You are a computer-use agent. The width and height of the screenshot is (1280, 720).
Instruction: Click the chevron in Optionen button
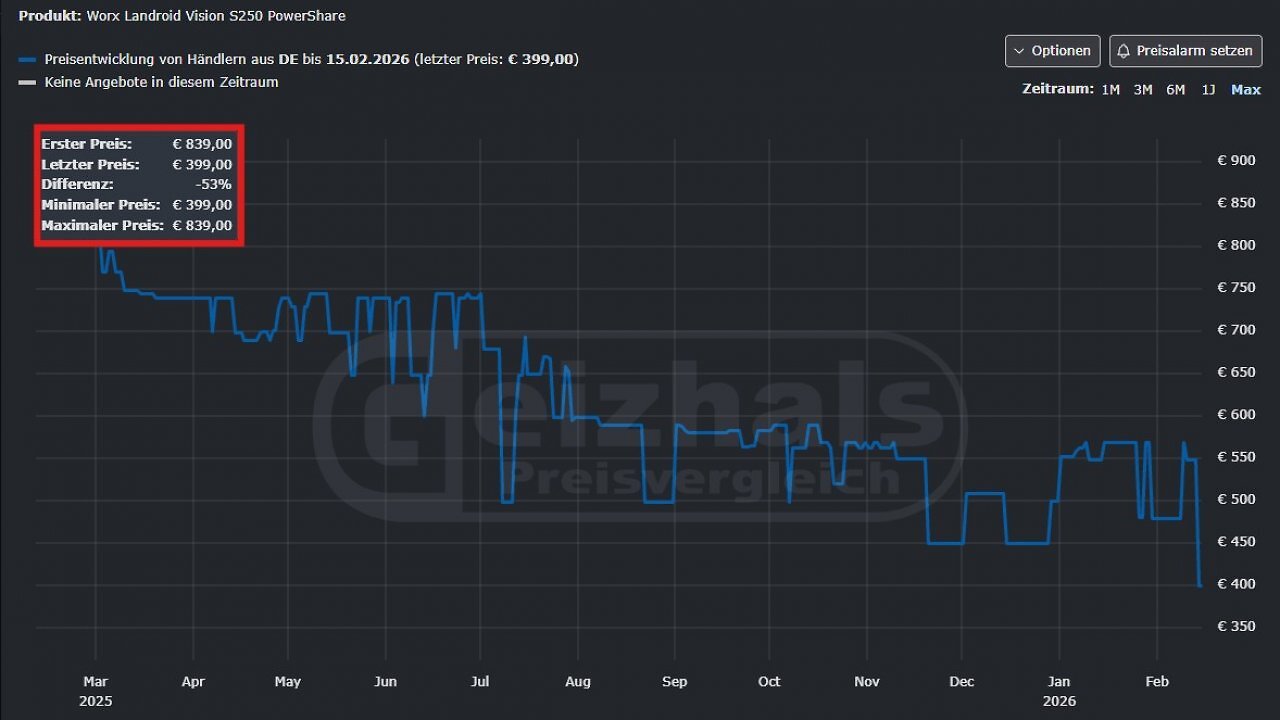click(x=1020, y=51)
